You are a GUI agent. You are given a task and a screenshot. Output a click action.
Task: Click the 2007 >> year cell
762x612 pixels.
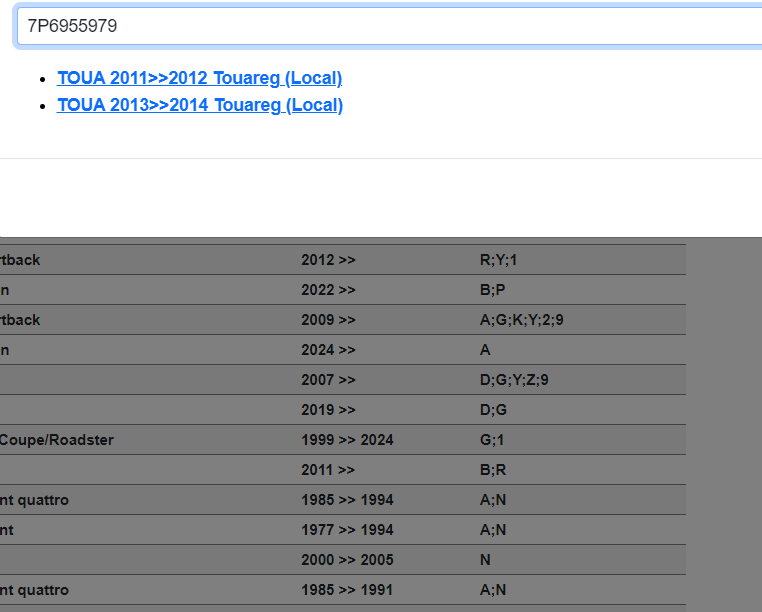(328, 380)
